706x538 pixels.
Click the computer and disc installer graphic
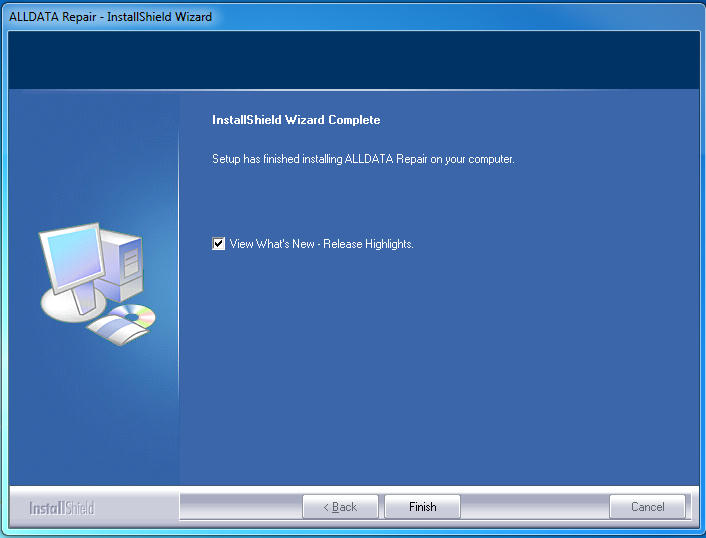tap(98, 284)
